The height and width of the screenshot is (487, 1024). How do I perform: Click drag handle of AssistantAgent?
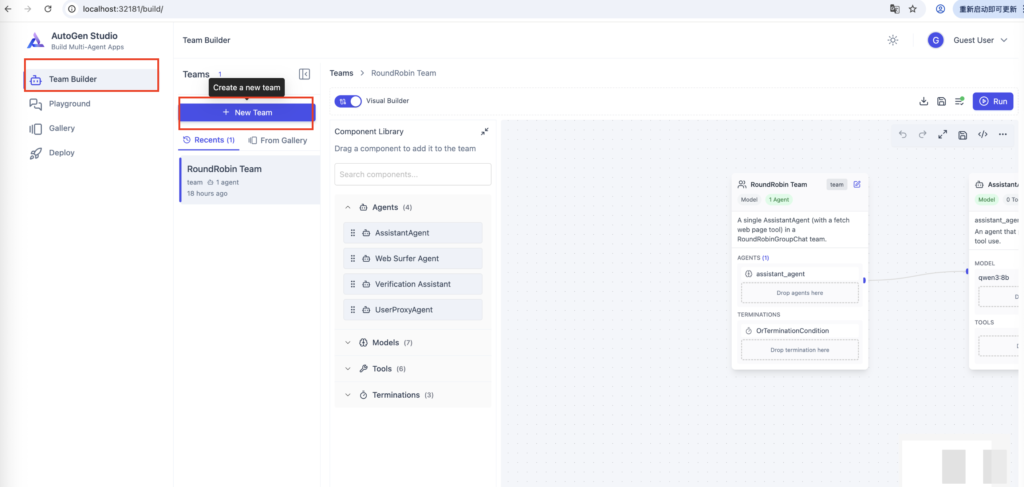tap(353, 232)
